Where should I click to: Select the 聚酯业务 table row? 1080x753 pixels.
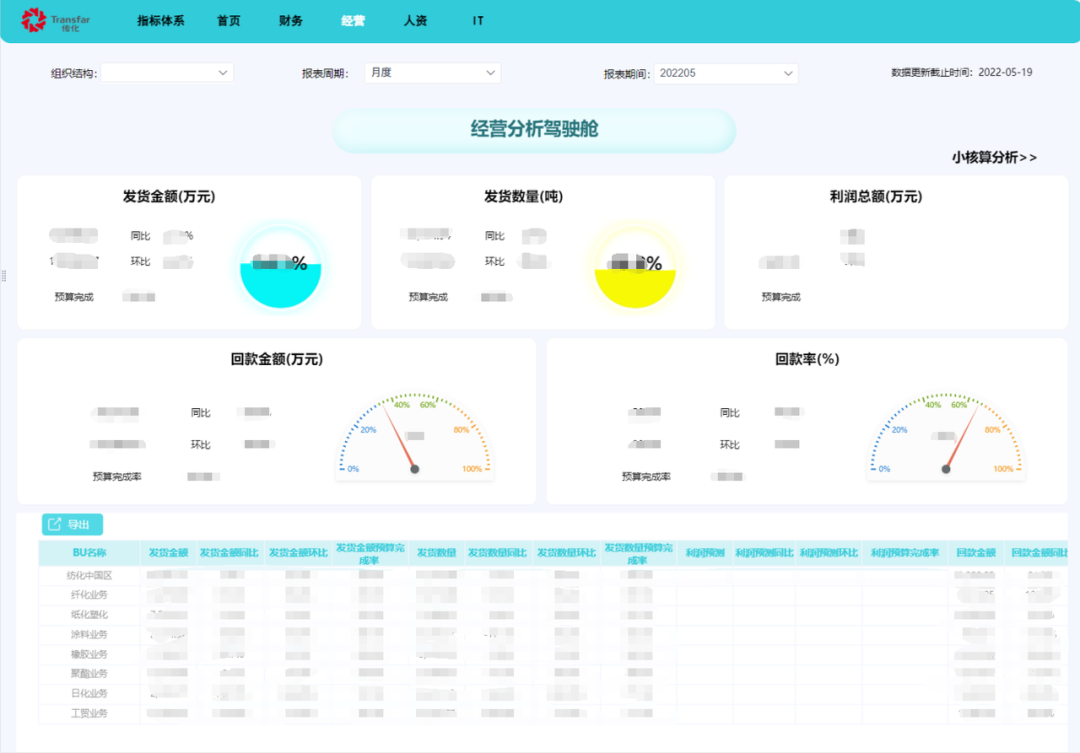pos(553,674)
